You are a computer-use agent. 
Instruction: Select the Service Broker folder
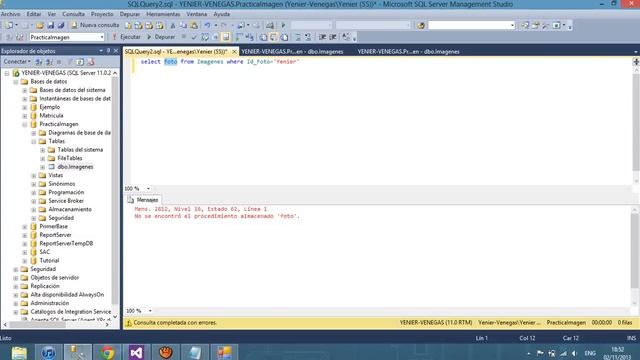click(x=66, y=201)
